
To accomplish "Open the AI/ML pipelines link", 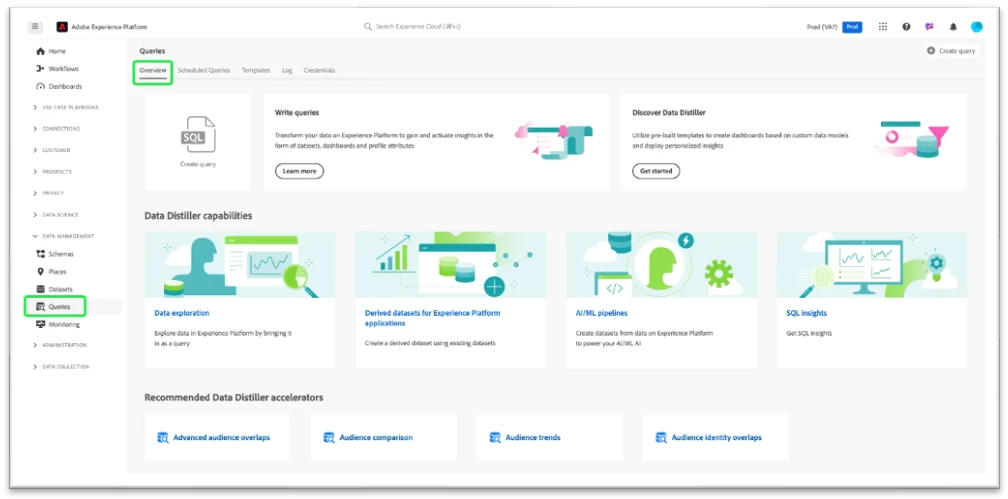I will coord(601,313).
